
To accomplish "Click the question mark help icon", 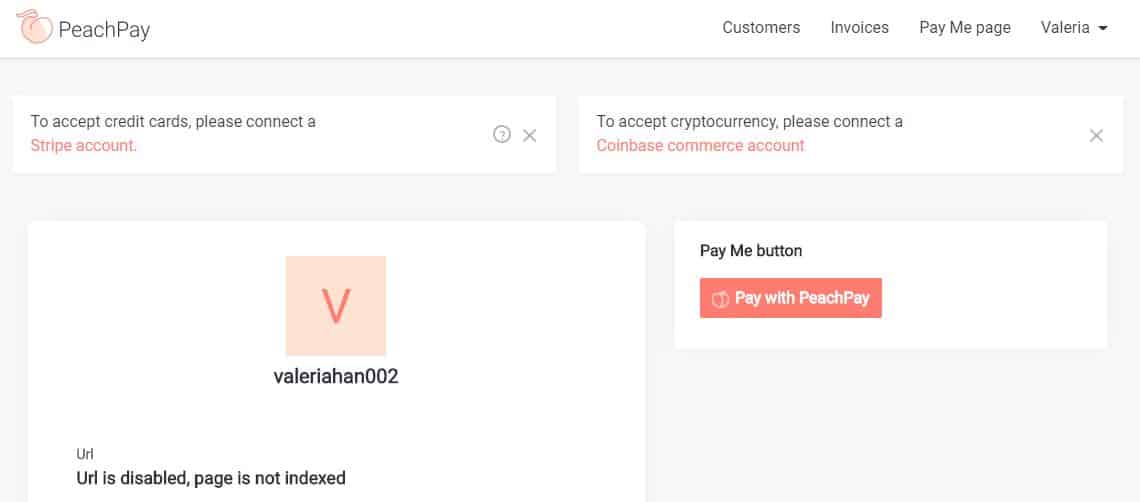I will pyautogui.click(x=502, y=135).
